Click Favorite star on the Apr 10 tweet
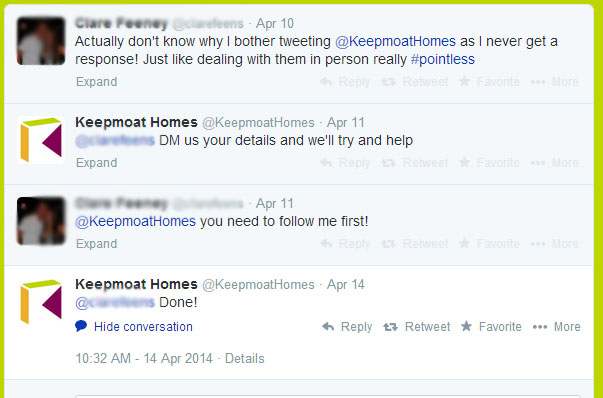The image size is (603, 398). (464, 81)
